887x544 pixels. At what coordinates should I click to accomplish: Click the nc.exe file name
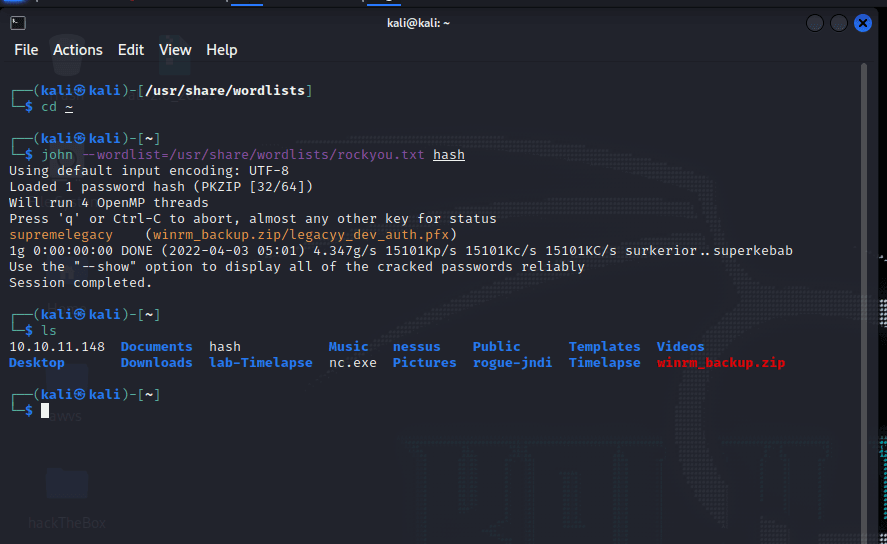tap(352, 363)
